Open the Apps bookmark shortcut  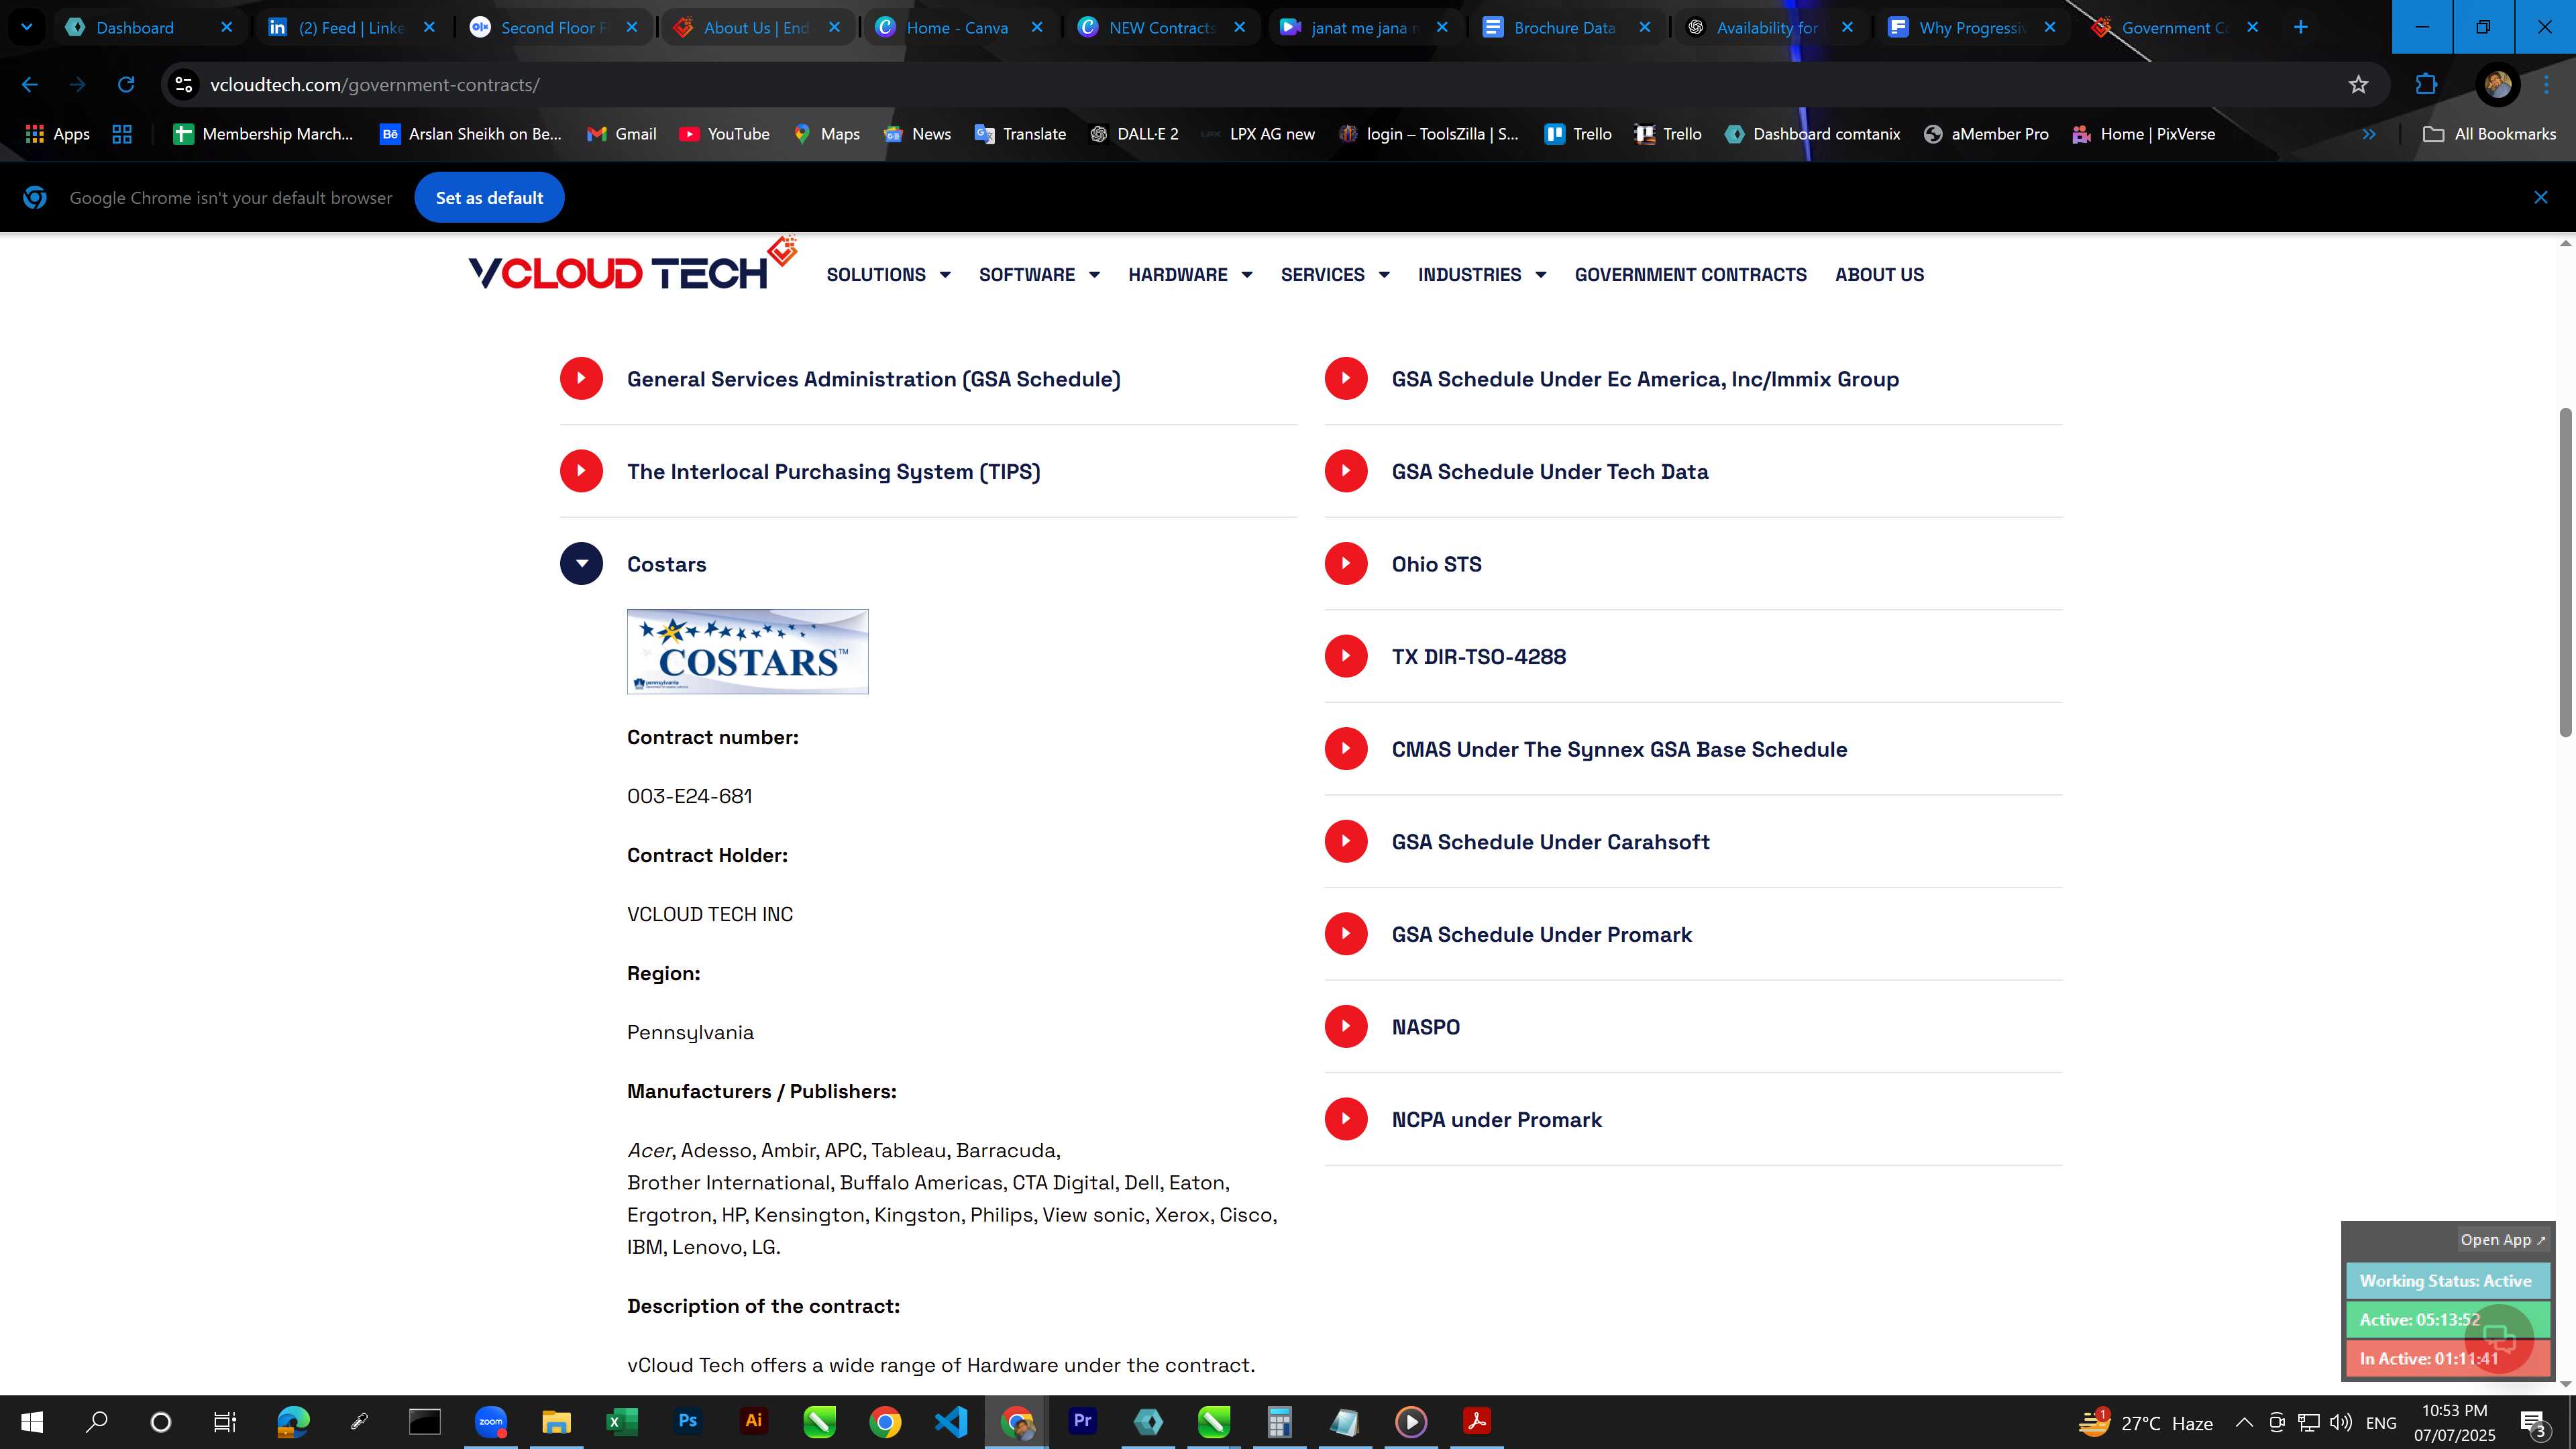(57, 134)
